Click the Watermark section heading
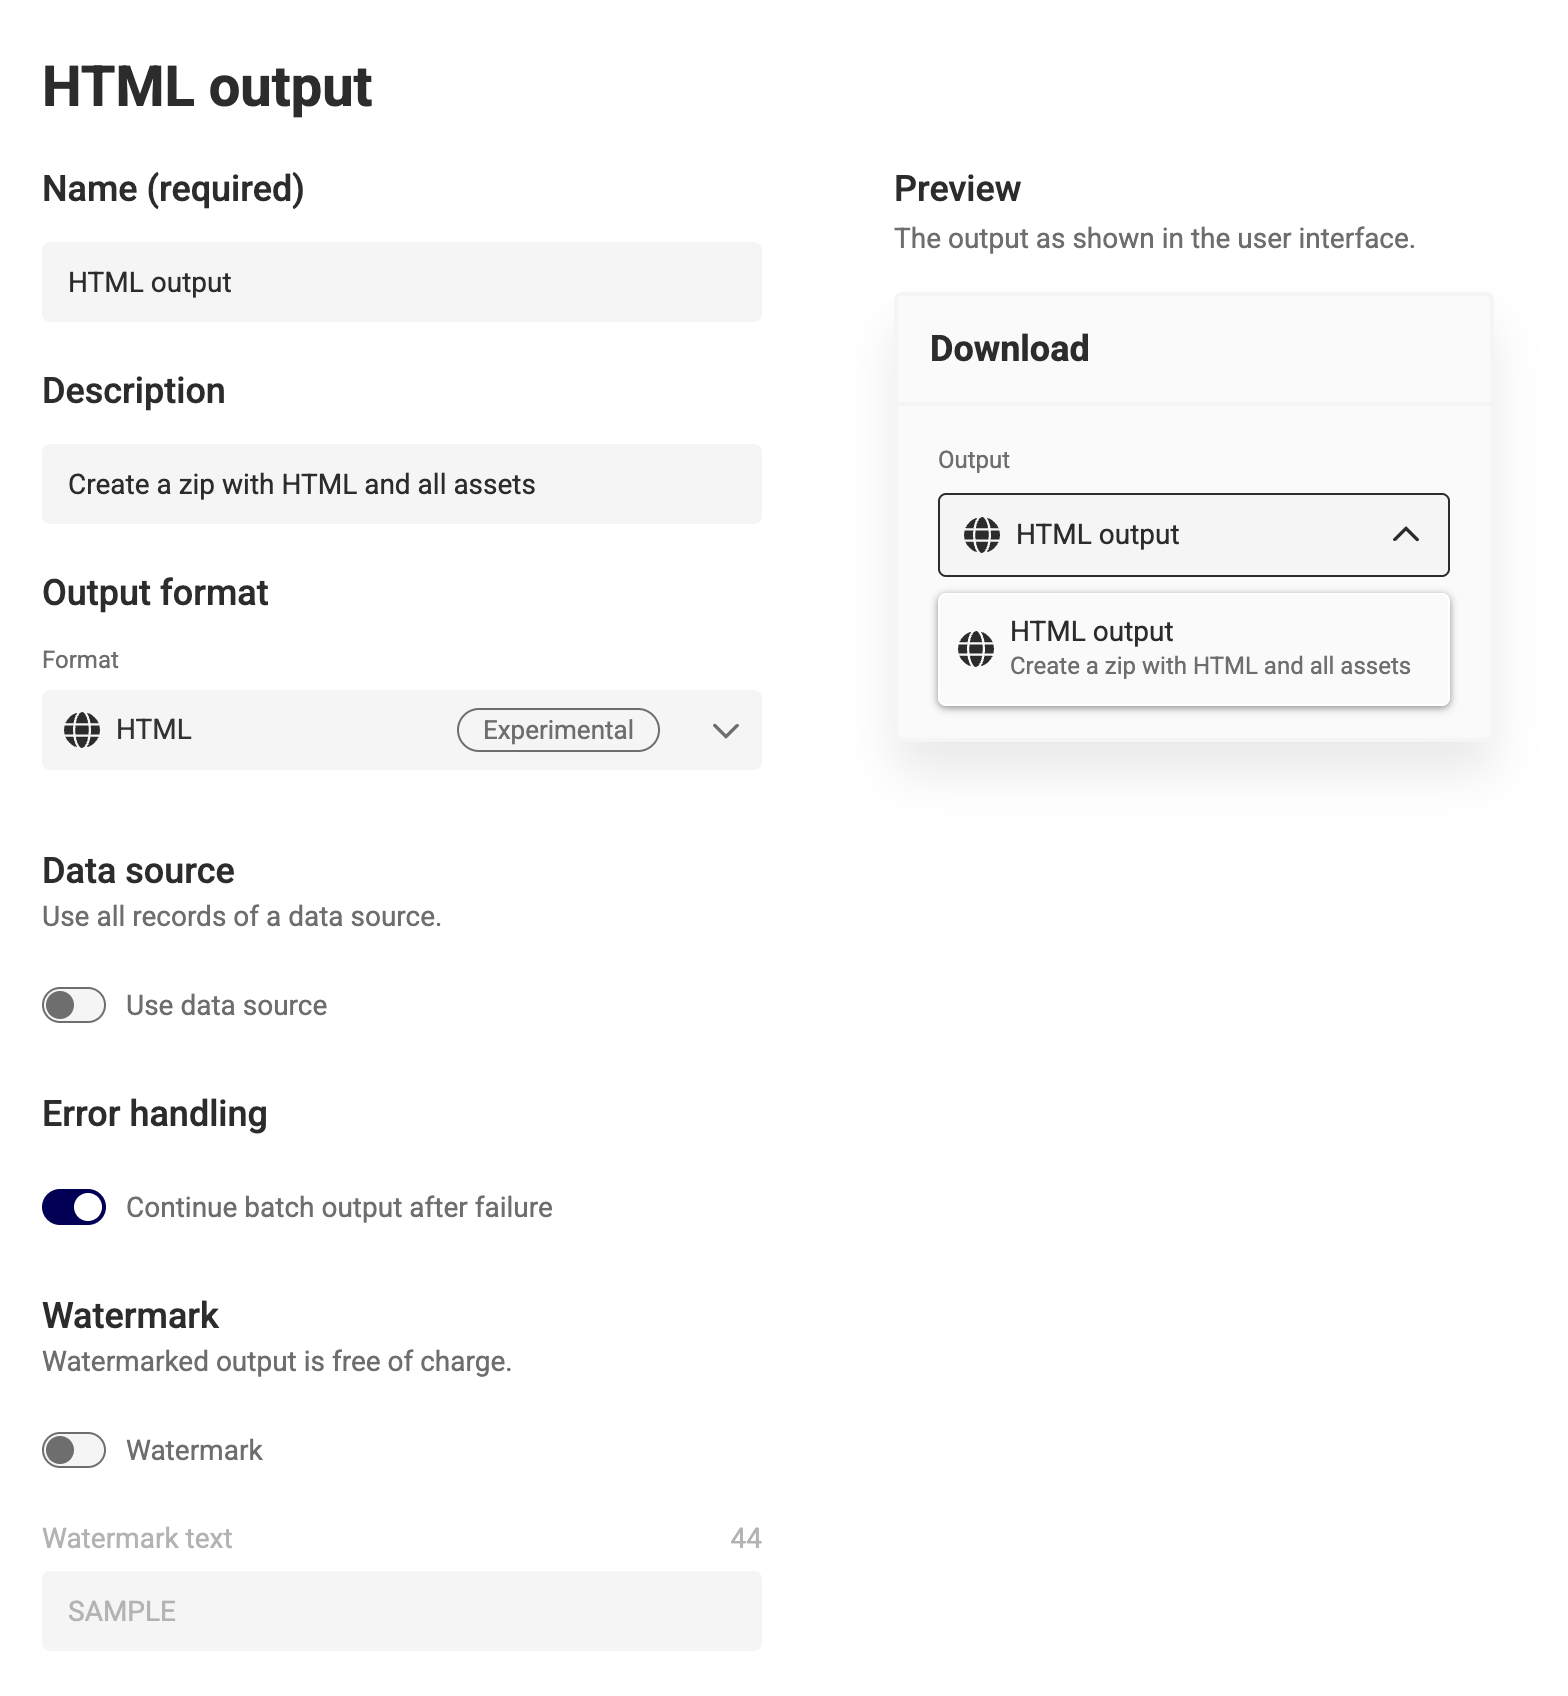This screenshot has height=1696, width=1568. tap(130, 1315)
